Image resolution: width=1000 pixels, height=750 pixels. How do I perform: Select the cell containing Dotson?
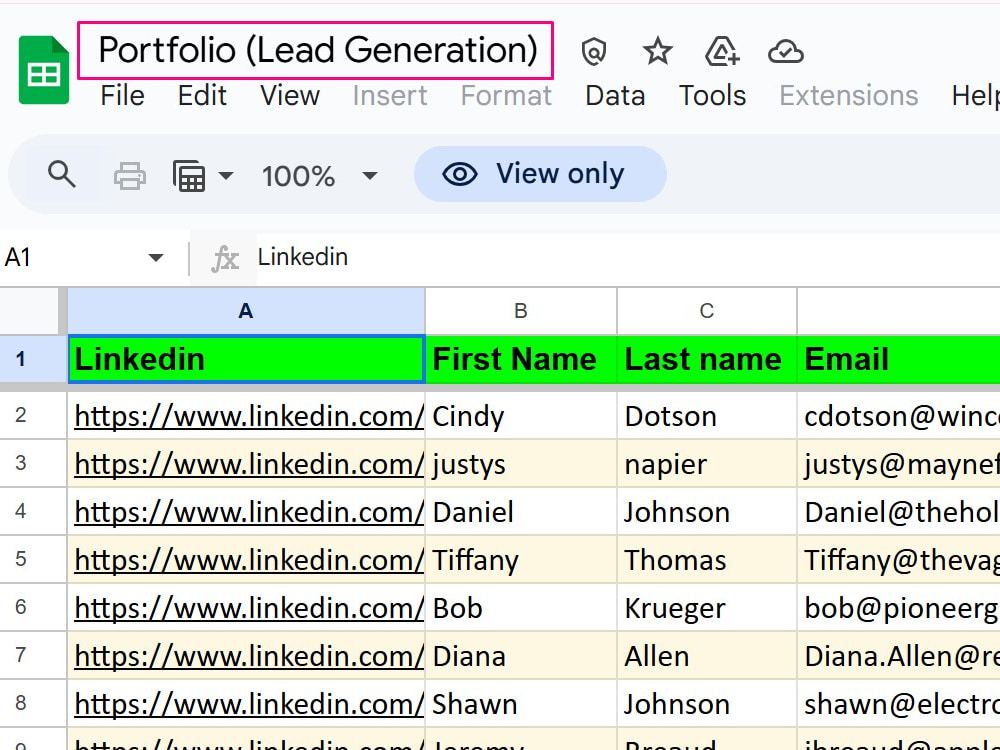[707, 415]
